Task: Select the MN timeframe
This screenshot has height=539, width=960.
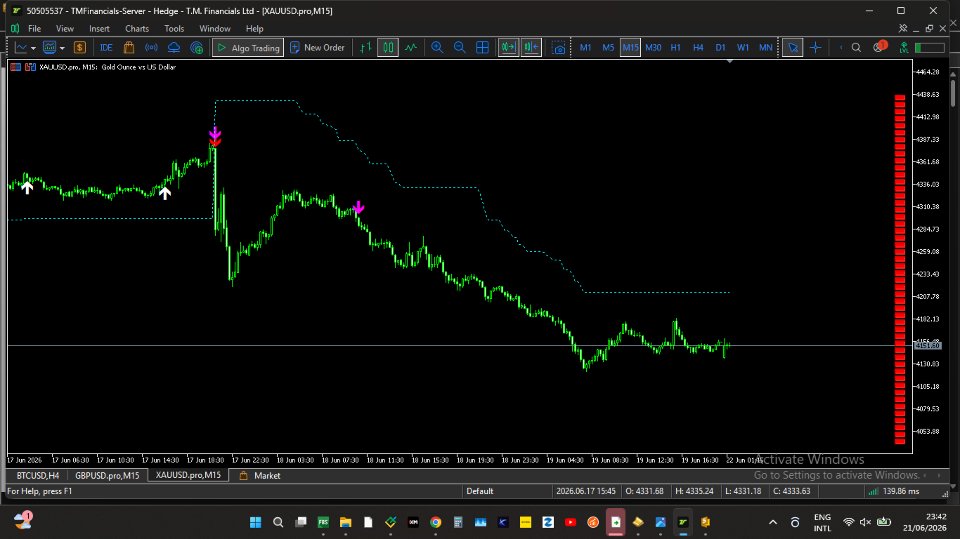Action: [x=765, y=47]
